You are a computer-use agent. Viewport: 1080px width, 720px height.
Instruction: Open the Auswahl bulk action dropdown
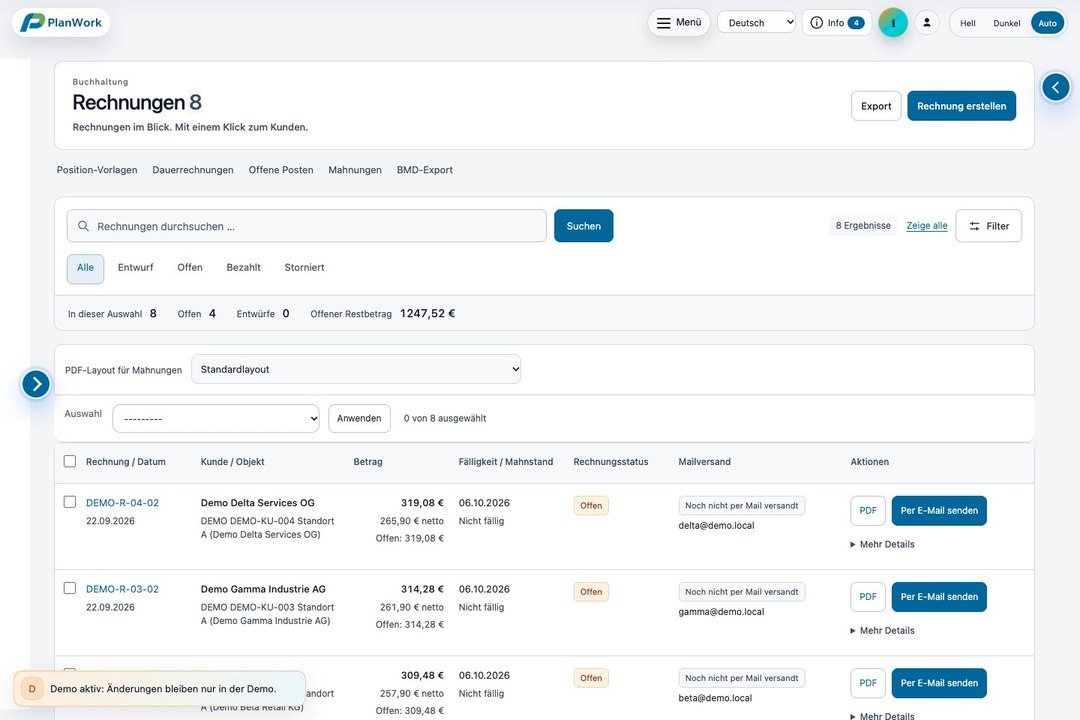(216, 418)
